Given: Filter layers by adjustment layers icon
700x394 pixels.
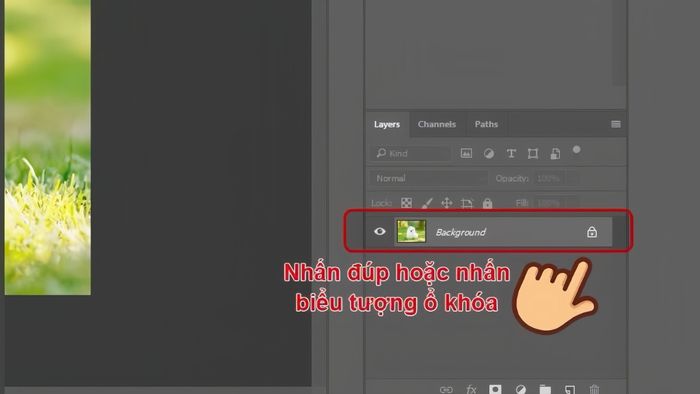Looking at the screenshot, I should [489, 153].
